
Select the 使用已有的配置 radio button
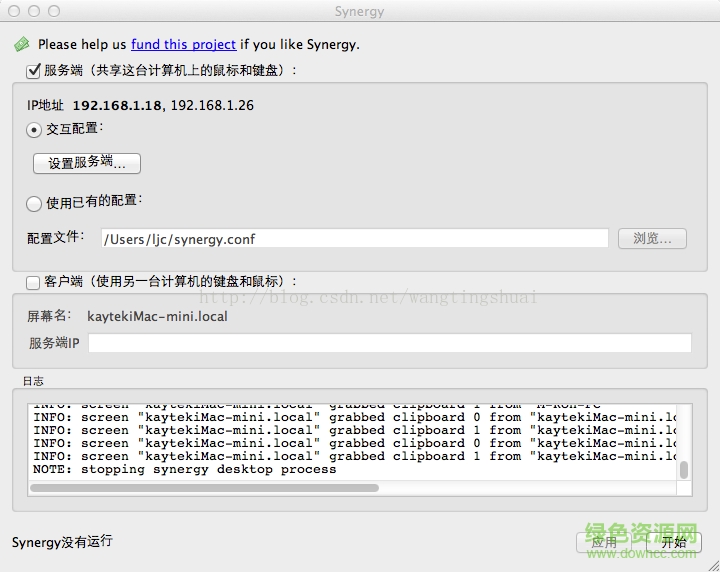coord(34,203)
